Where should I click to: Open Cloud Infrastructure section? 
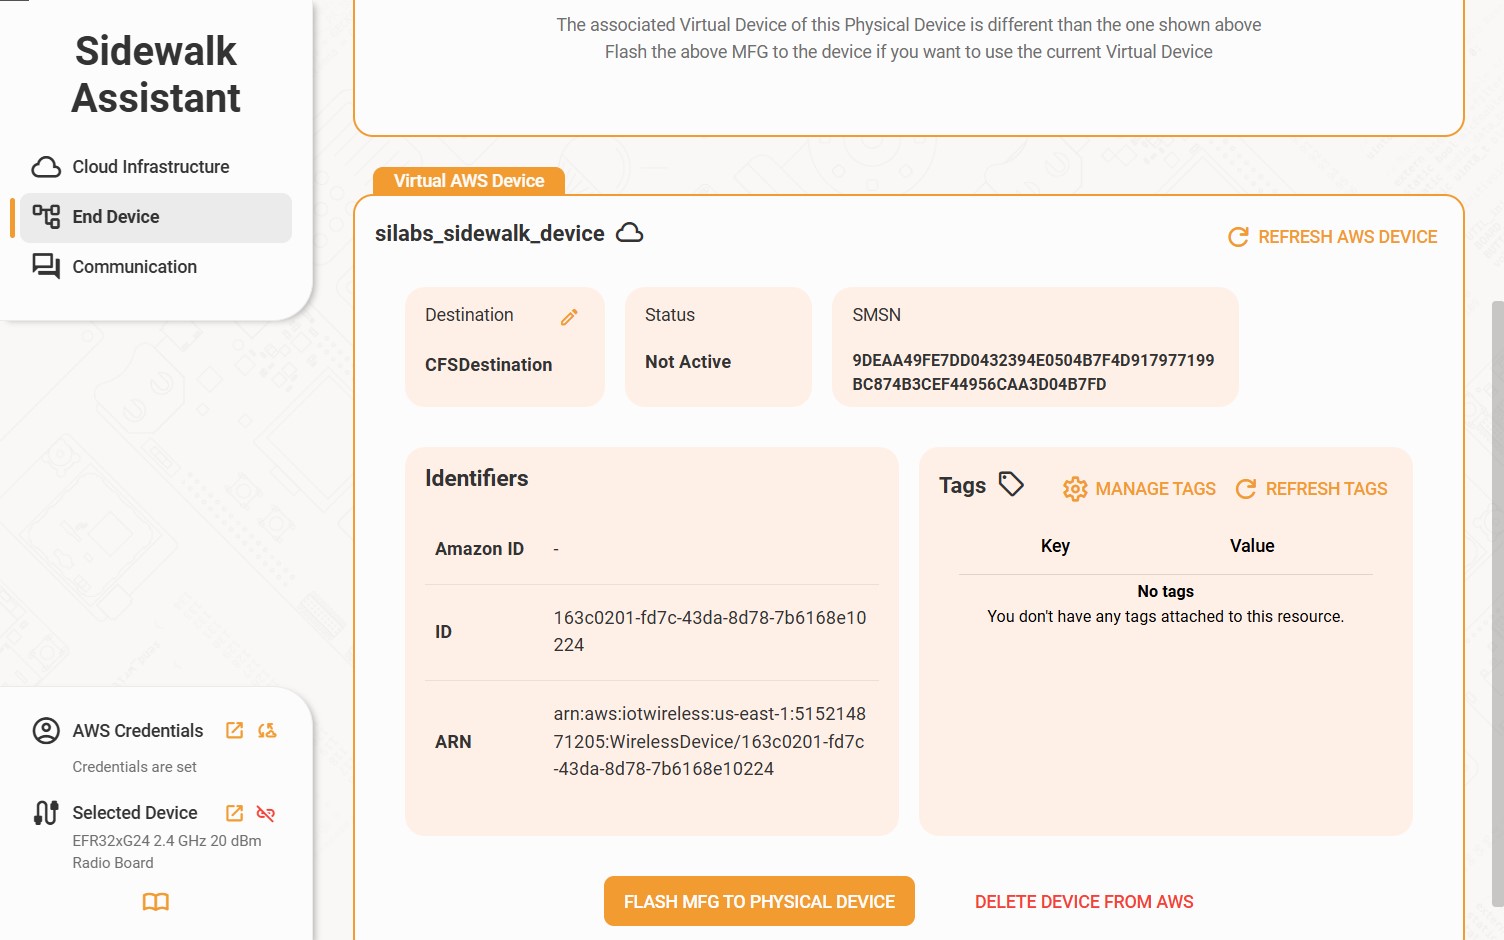150,167
